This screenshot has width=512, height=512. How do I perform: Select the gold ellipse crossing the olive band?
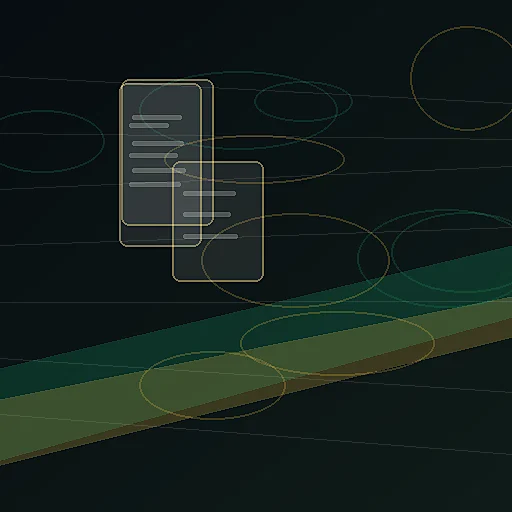pyautogui.click(x=337, y=343)
